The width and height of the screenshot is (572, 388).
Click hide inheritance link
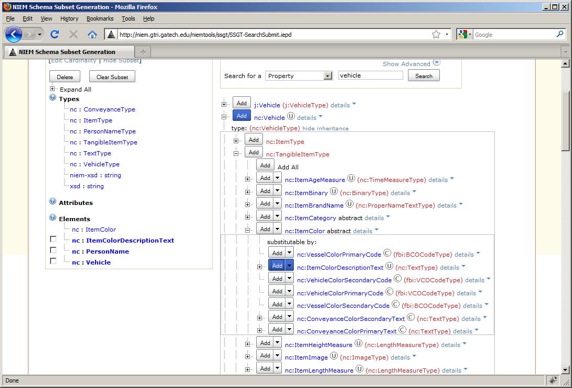(325, 128)
